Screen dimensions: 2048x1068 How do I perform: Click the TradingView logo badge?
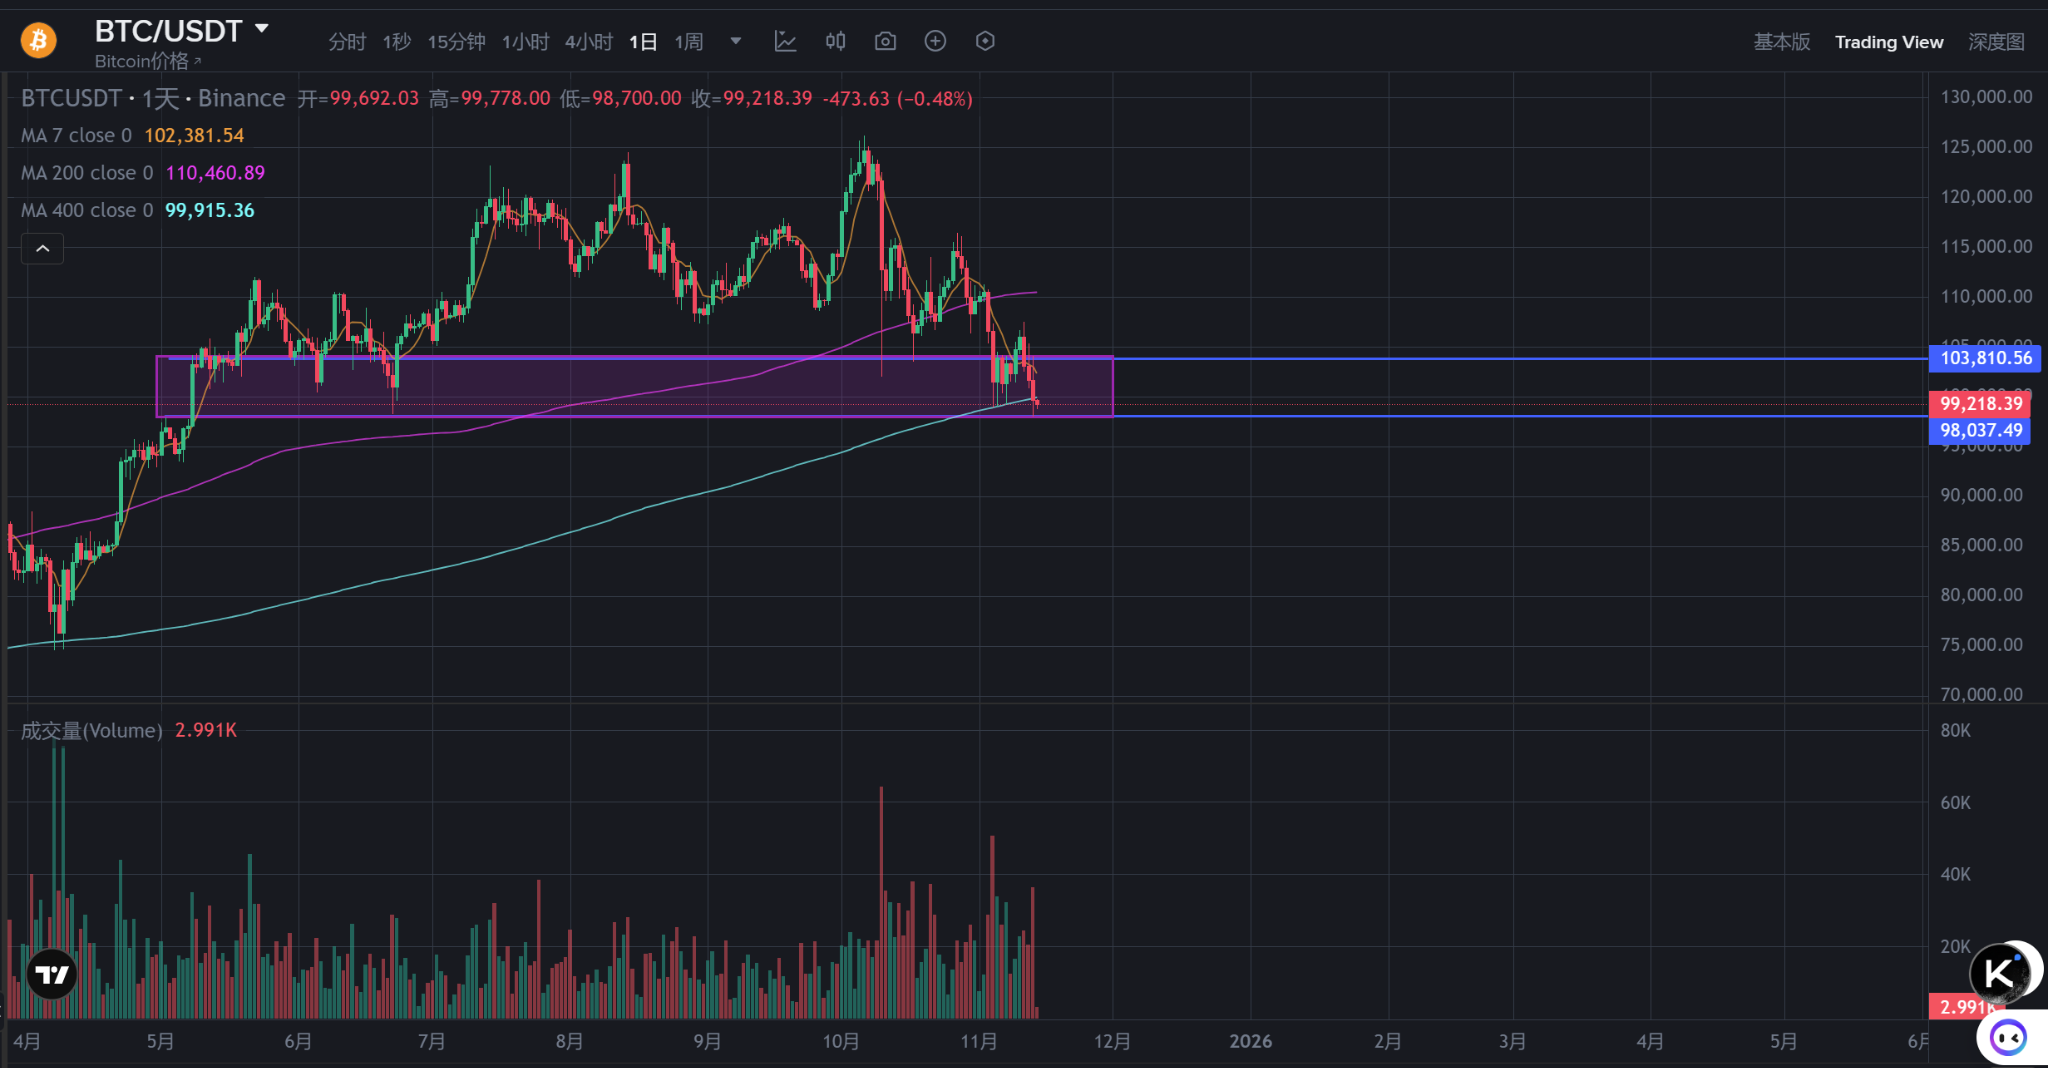(x=52, y=974)
